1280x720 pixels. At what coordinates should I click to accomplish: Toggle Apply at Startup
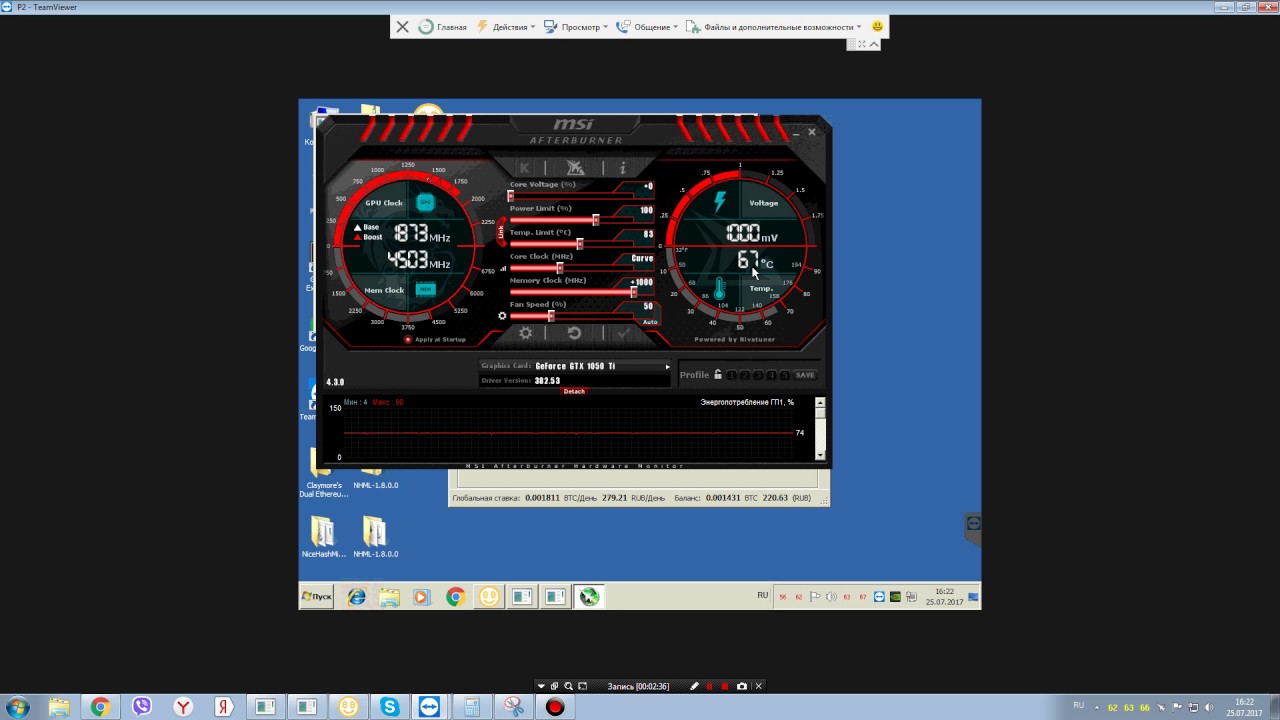coord(434,339)
